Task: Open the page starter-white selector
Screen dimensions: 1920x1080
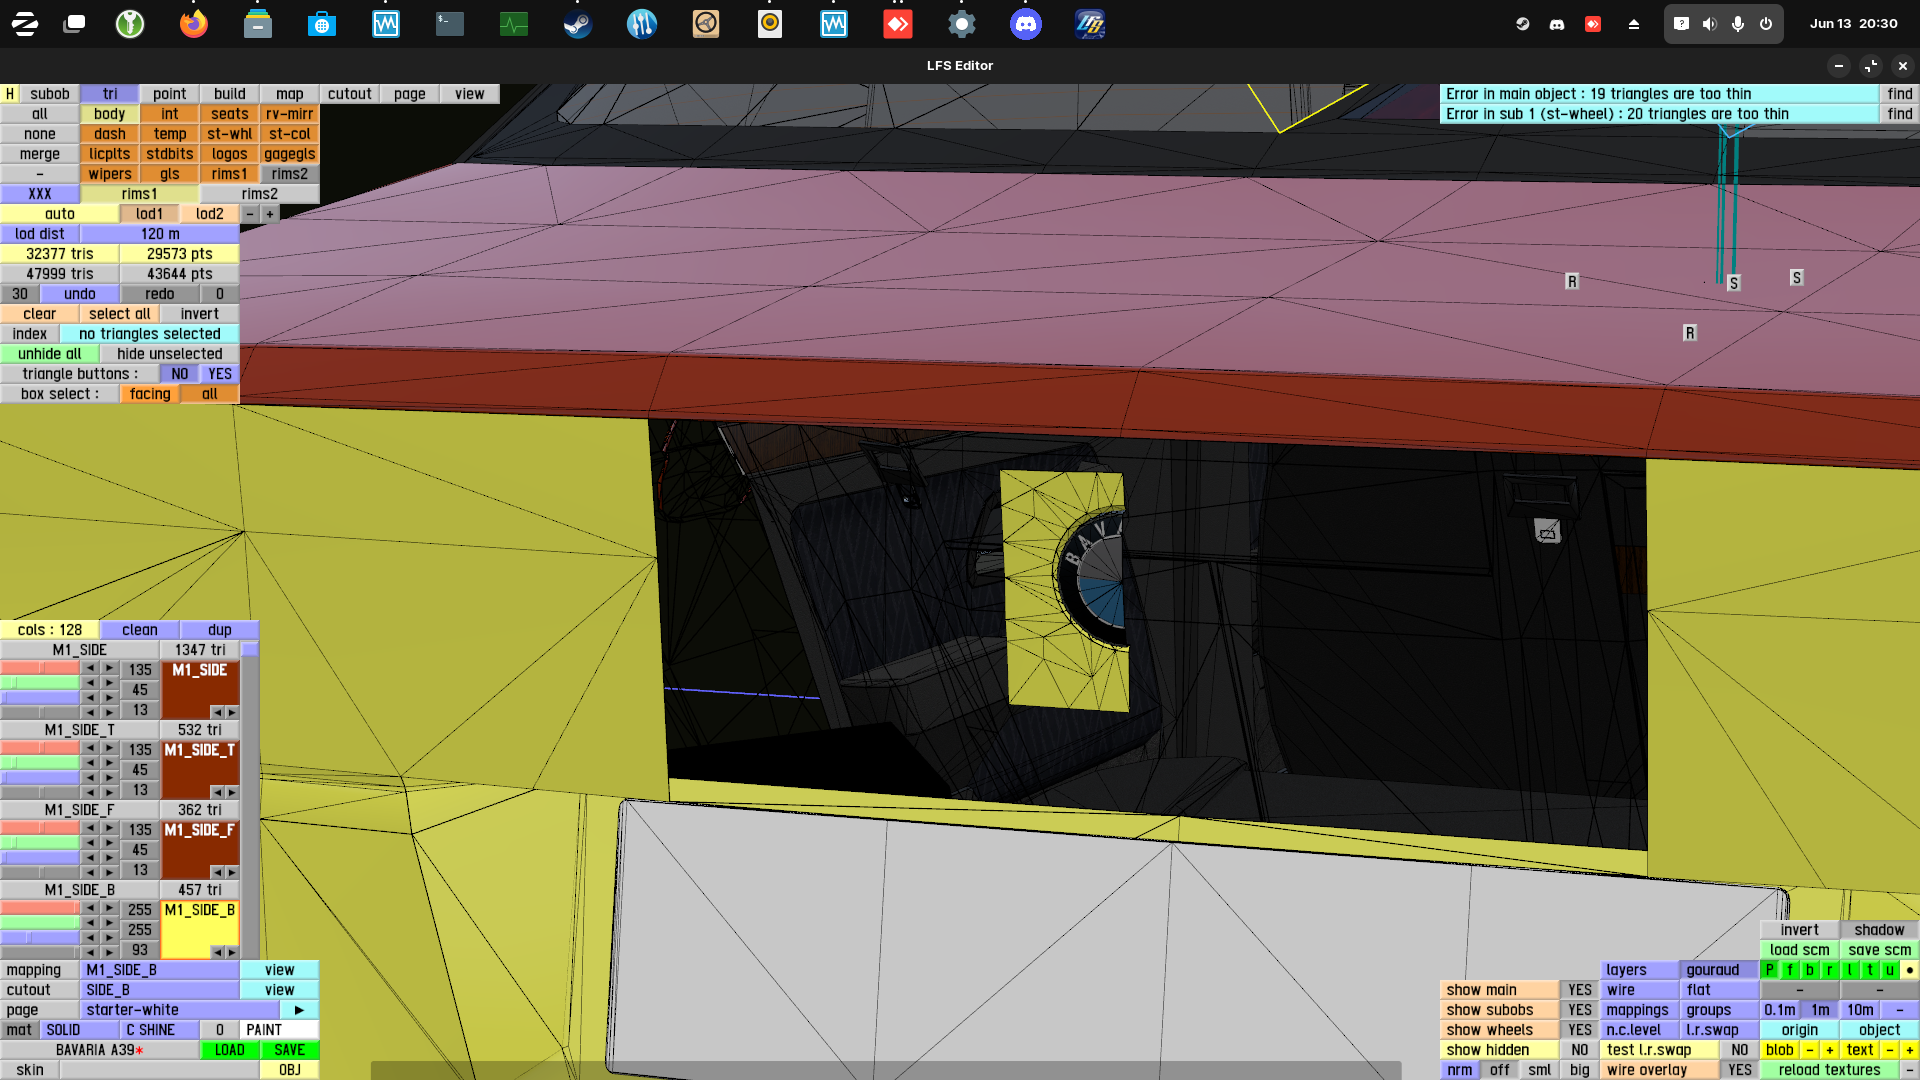Action: click(x=180, y=1010)
